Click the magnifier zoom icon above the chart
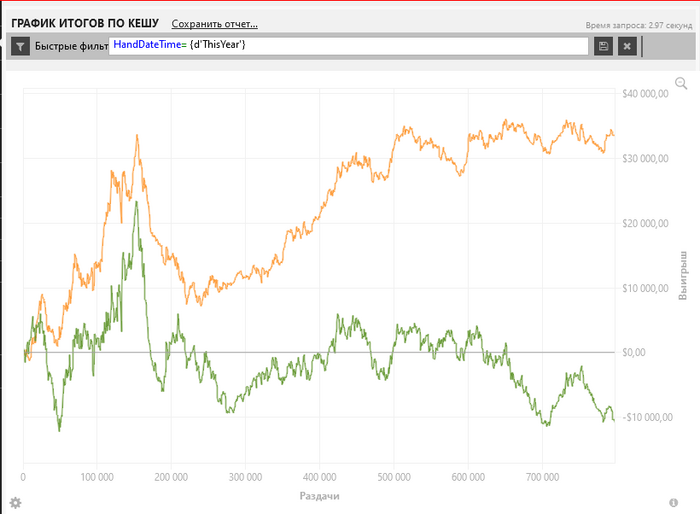The image size is (700, 514). click(x=681, y=83)
